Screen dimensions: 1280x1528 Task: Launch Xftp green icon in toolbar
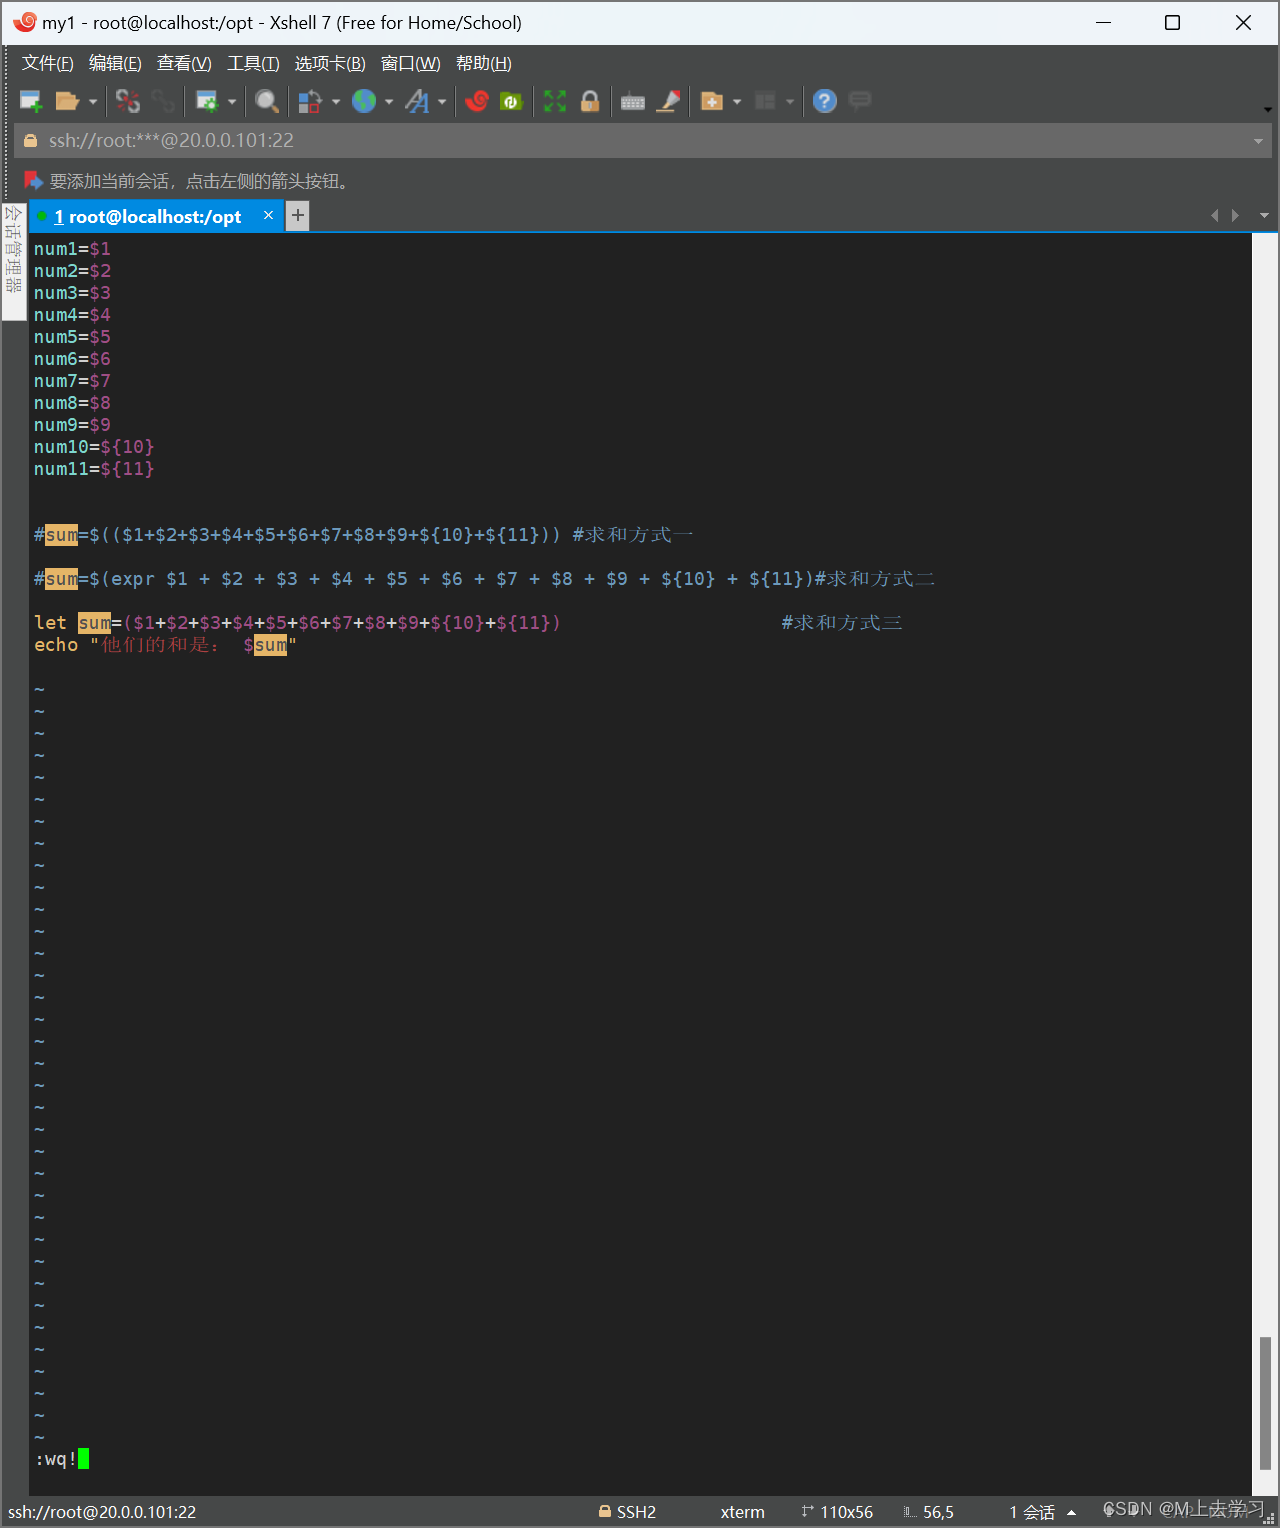click(x=511, y=101)
